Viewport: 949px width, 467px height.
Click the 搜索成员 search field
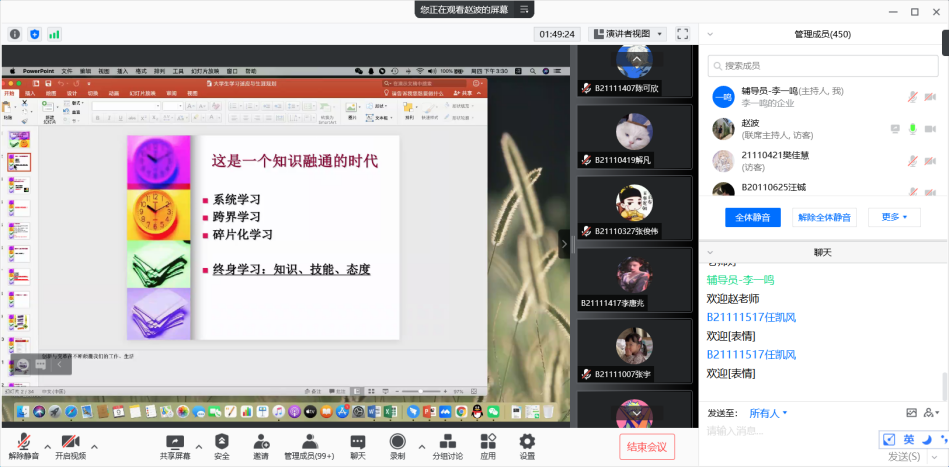(822, 66)
